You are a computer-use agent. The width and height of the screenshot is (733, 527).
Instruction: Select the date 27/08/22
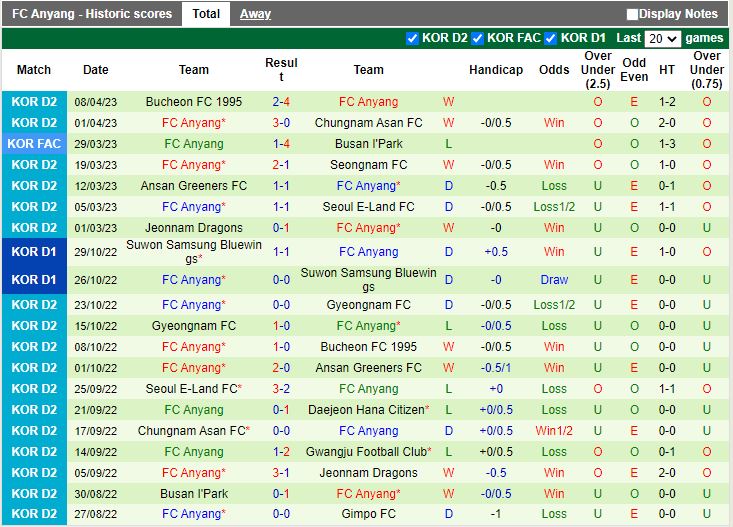tap(96, 514)
